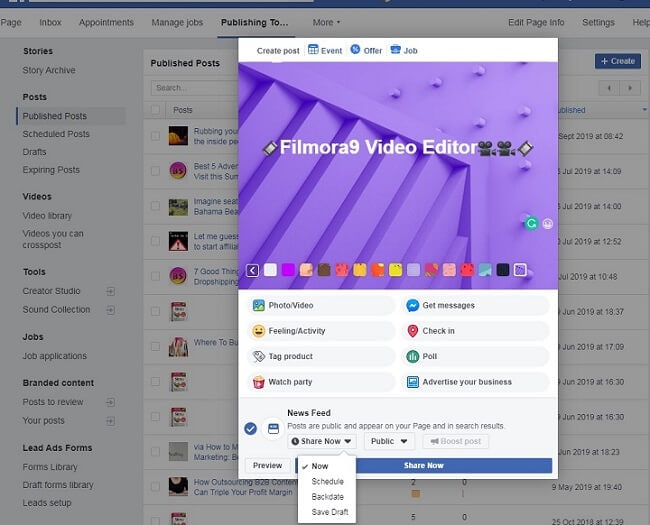This screenshot has width=650, height=525.
Task: Click the Tag product tag icon
Action: (x=259, y=357)
